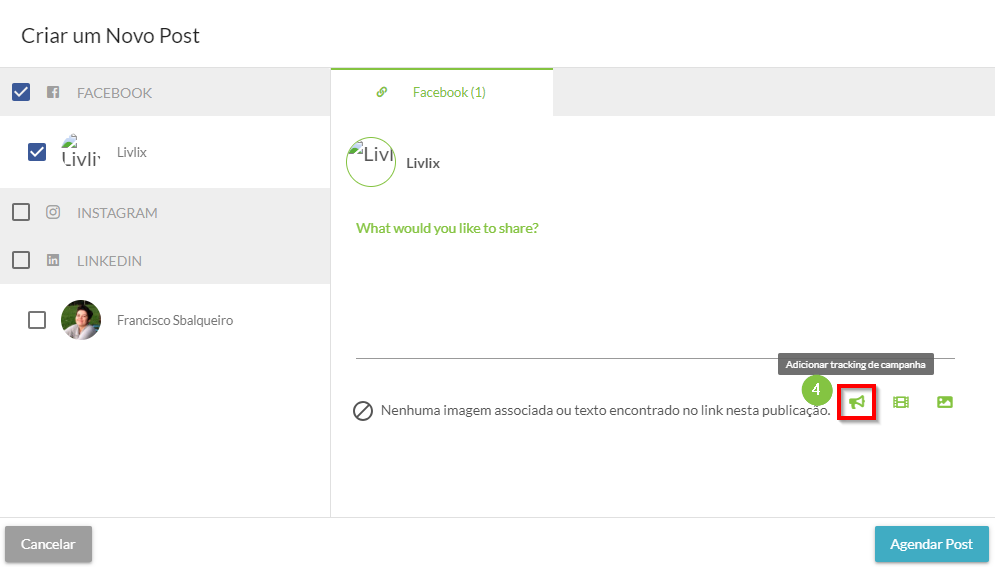The image size is (995, 567).
Task: Click the Facebook logo icon in sidebar
Action: [x=53, y=93]
